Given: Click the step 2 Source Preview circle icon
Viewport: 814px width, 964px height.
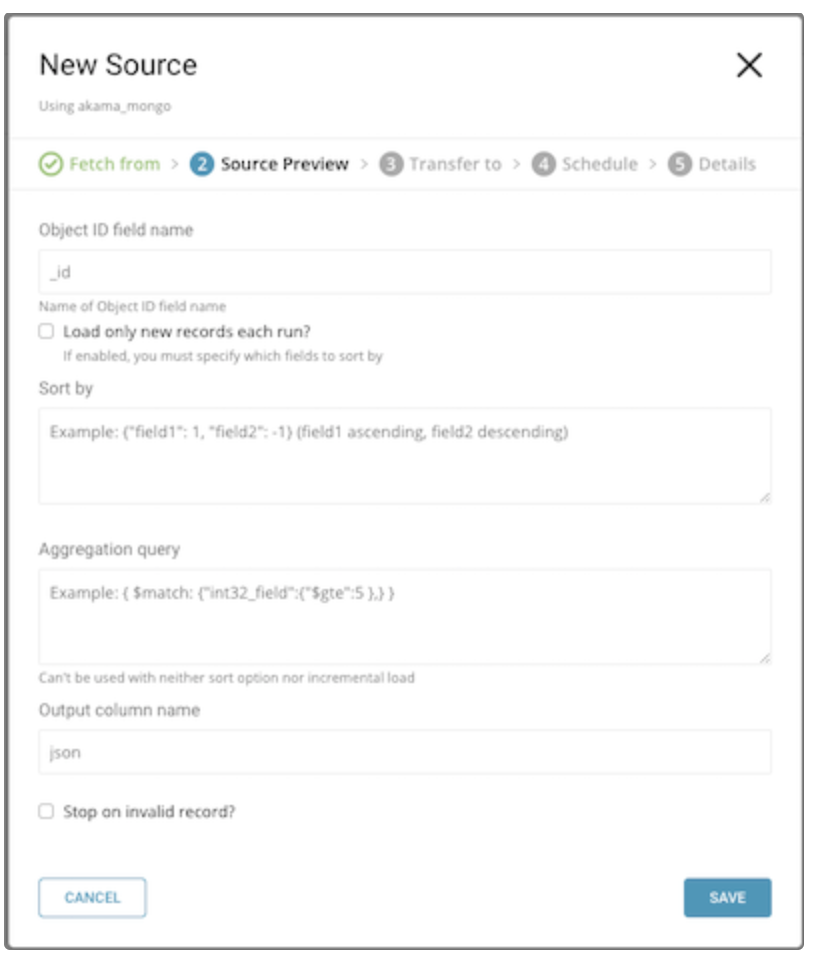Looking at the screenshot, I should pyautogui.click(x=202, y=164).
